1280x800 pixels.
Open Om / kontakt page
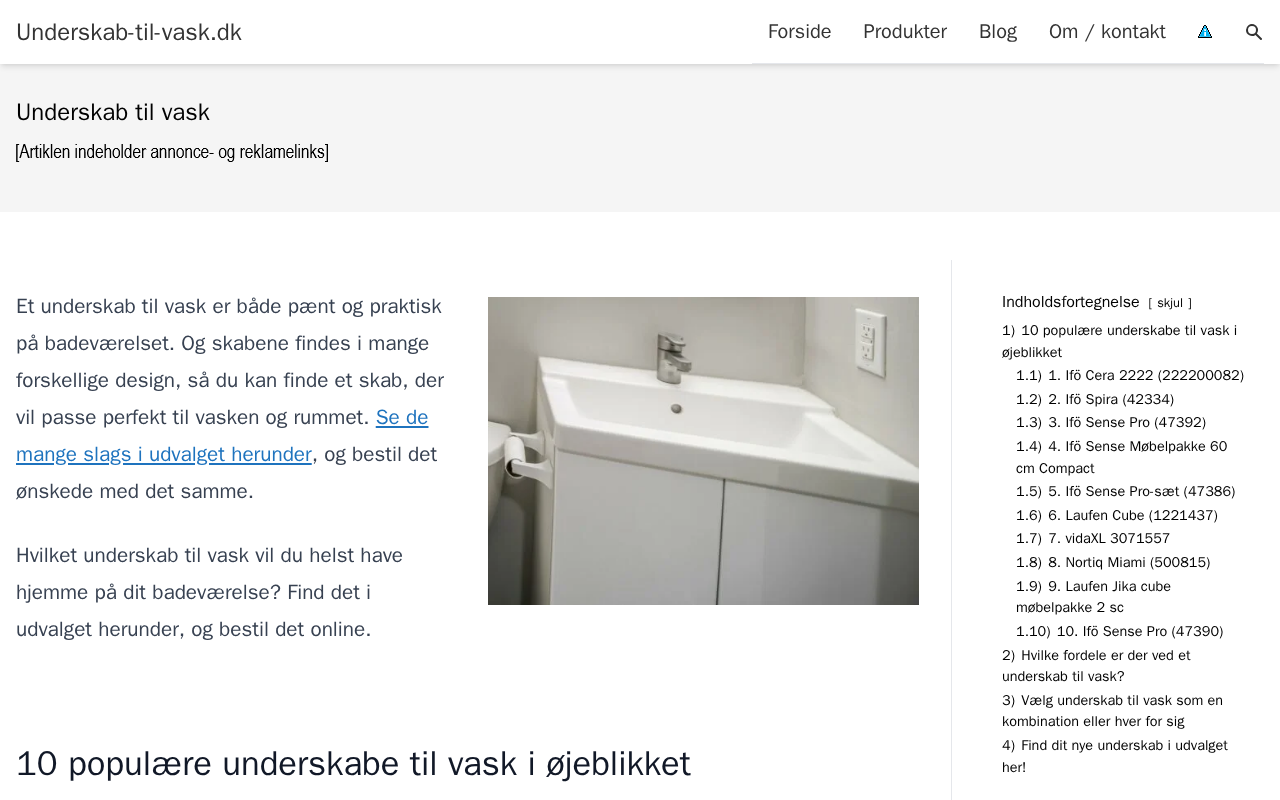point(1107,32)
